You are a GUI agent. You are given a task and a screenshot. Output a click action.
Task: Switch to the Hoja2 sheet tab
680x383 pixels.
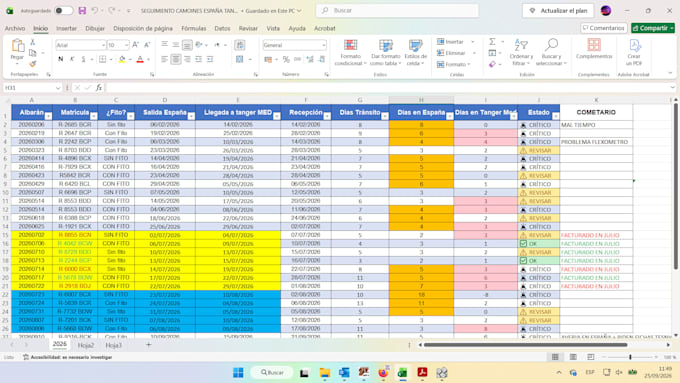tap(85, 345)
